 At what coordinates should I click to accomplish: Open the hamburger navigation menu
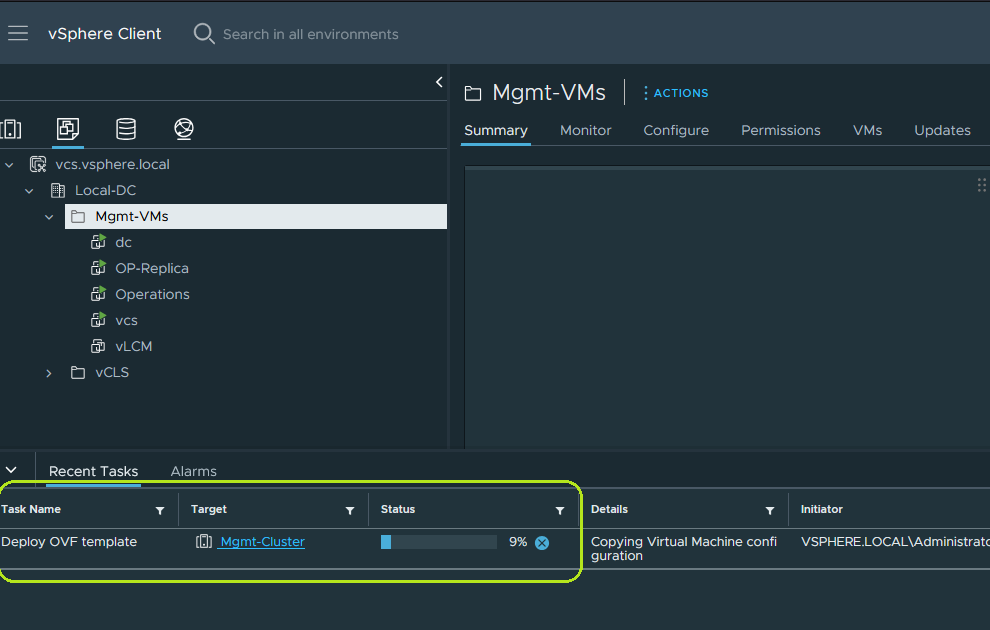click(x=18, y=33)
